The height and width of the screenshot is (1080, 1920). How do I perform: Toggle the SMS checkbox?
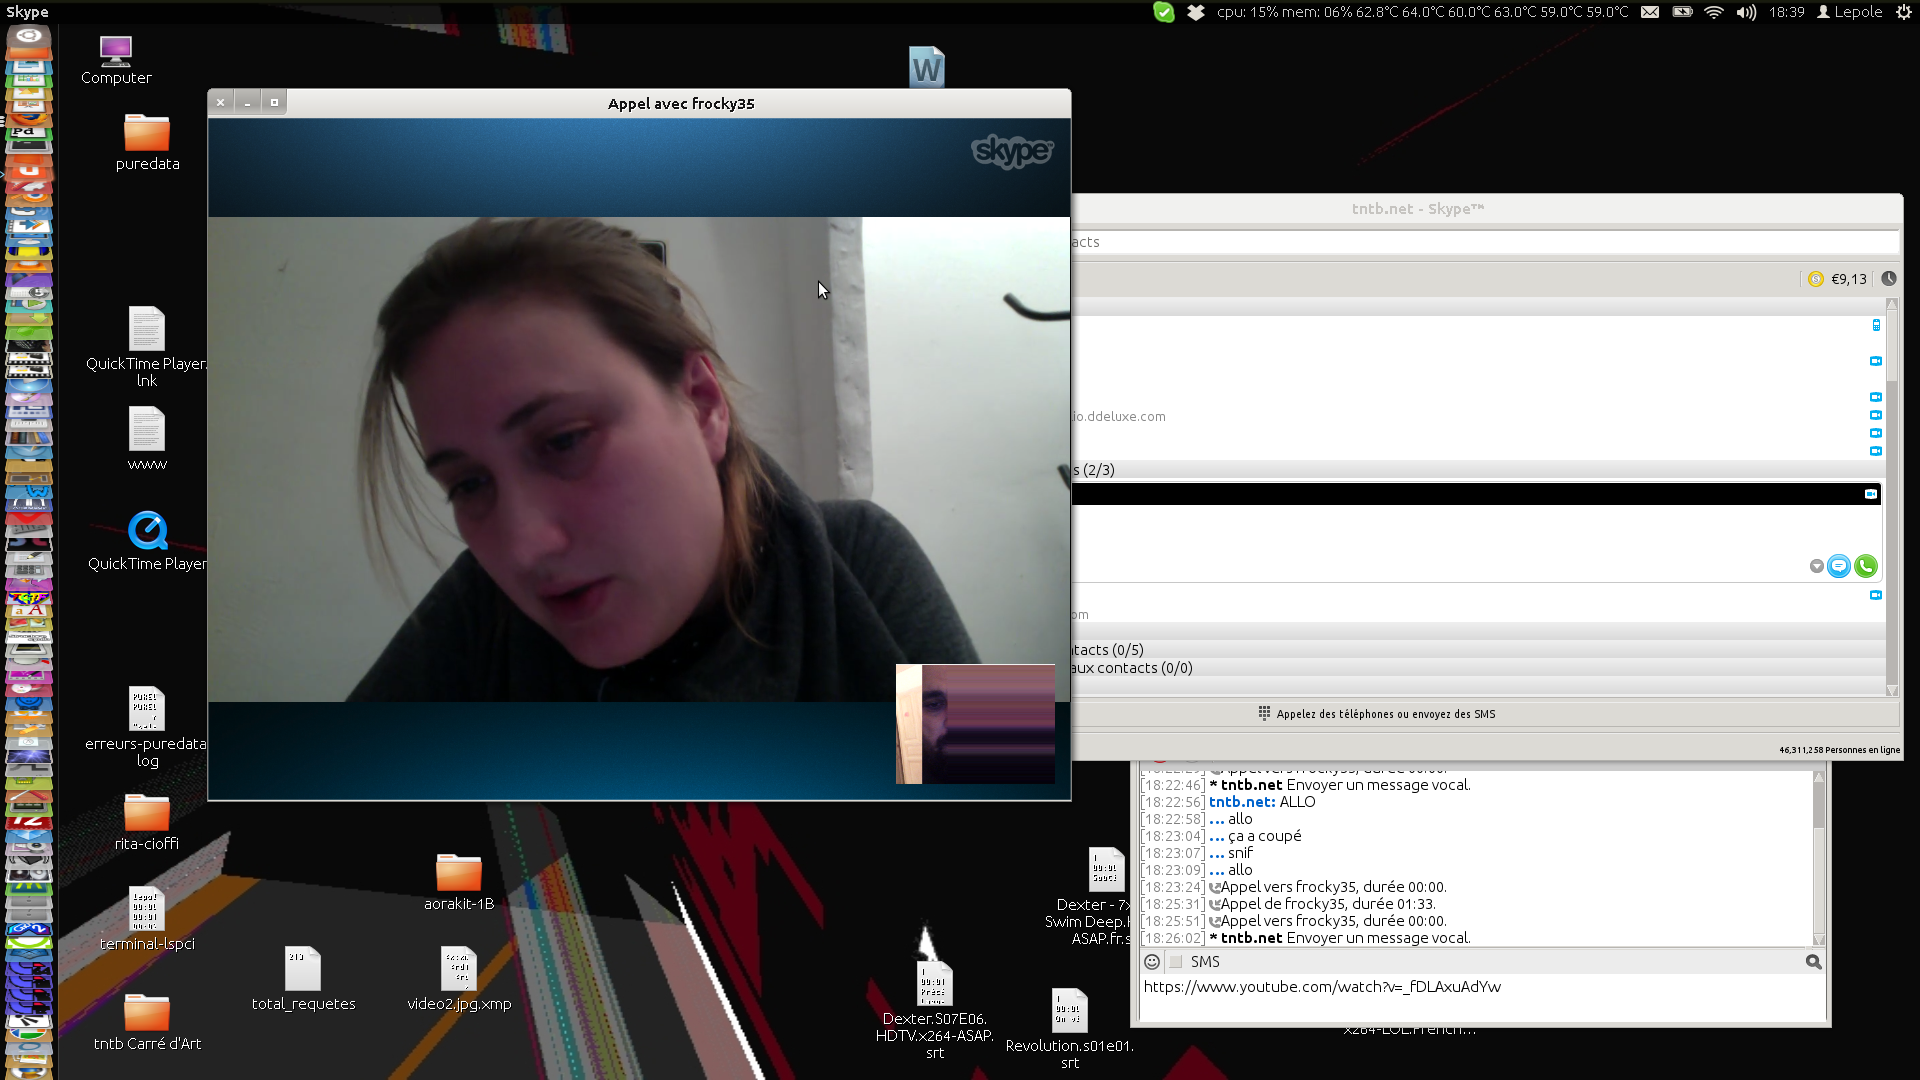(1177, 962)
